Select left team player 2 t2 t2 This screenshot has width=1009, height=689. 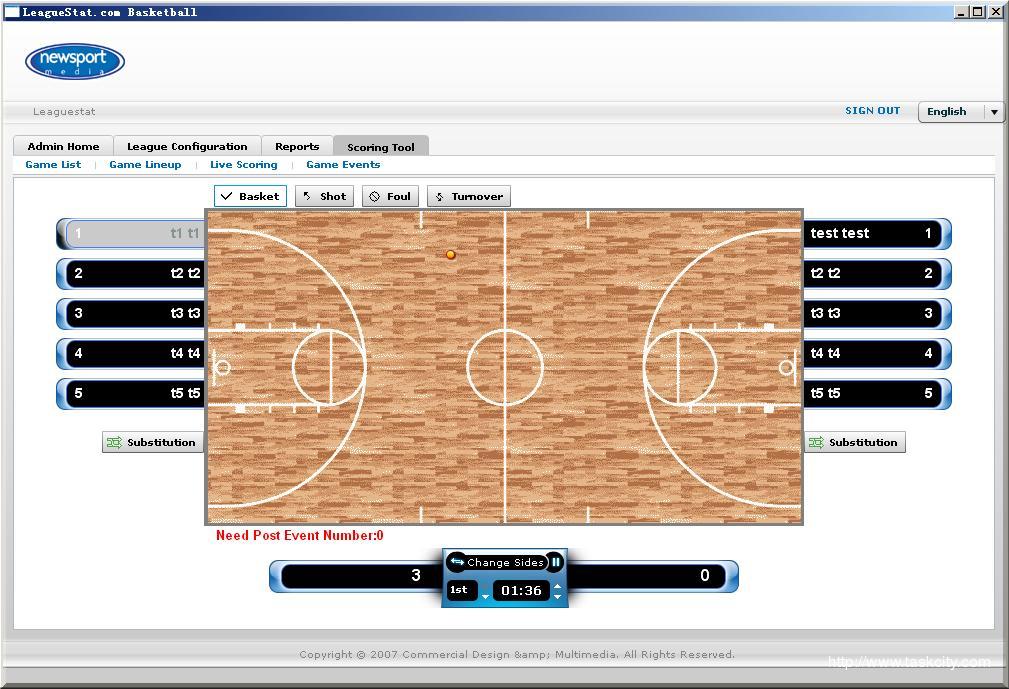click(135, 274)
